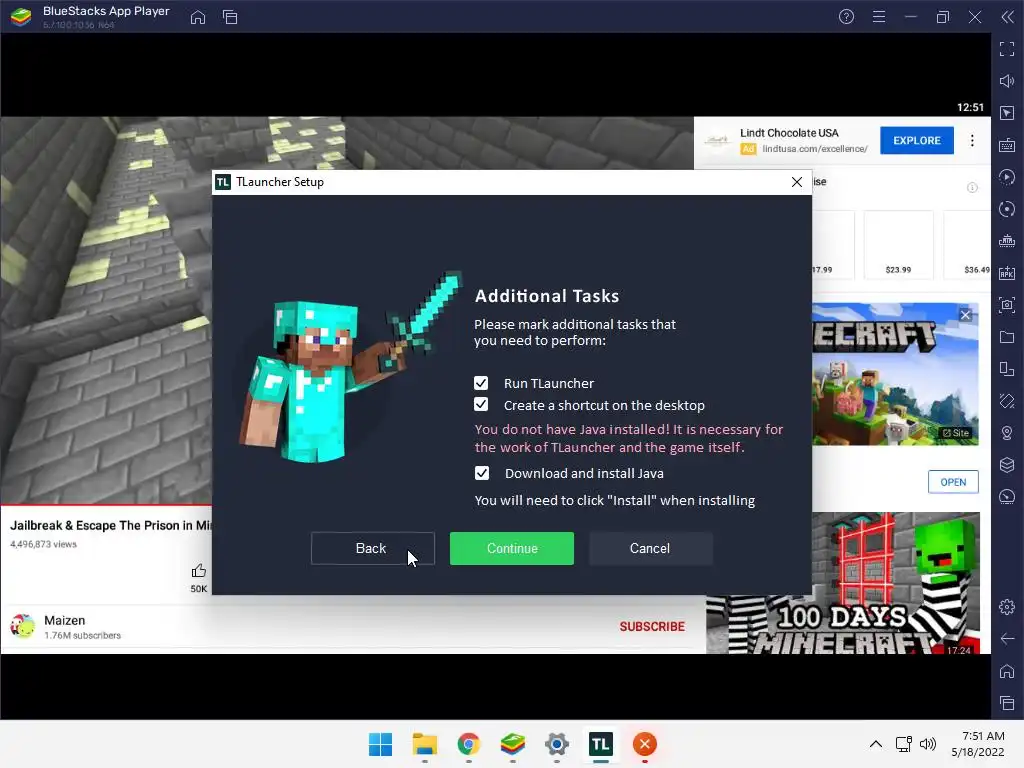Toggle the eco mode gauge icon
The image size is (1024, 768).
(x=1006, y=497)
